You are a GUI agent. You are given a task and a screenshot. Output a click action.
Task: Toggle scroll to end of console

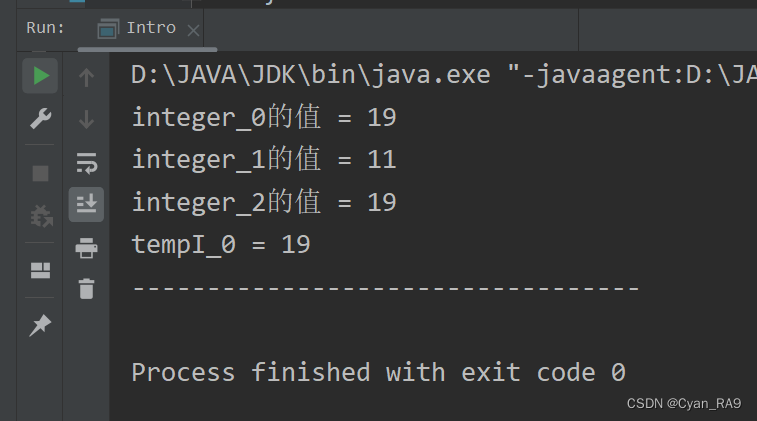tap(86, 204)
